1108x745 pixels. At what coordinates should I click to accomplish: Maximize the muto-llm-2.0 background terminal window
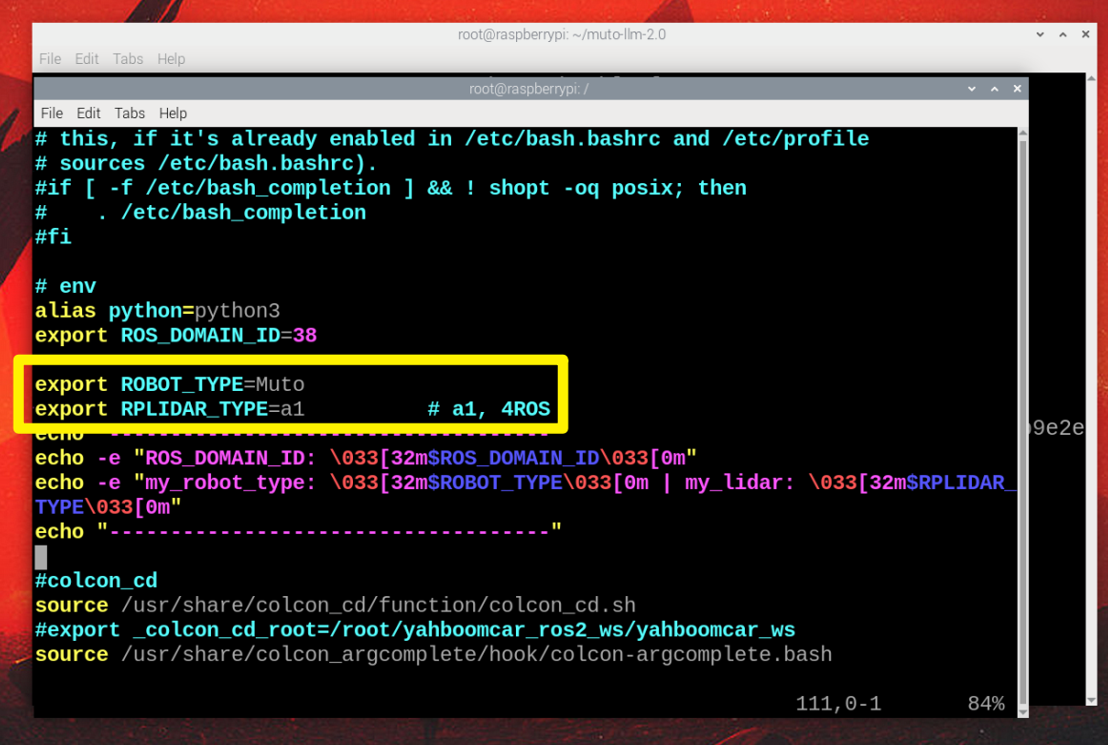[x=1063, y=34]
